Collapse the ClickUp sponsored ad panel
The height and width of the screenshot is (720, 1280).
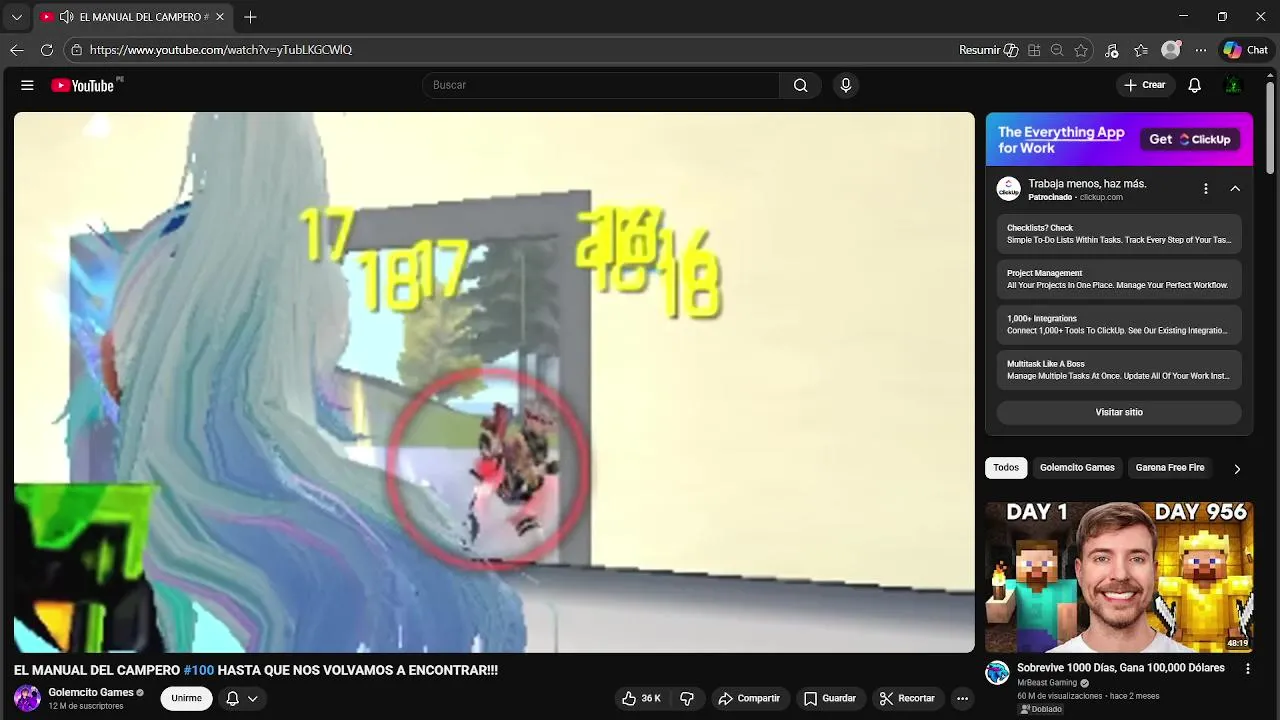pyautogui.click(x=1235, y=189)
